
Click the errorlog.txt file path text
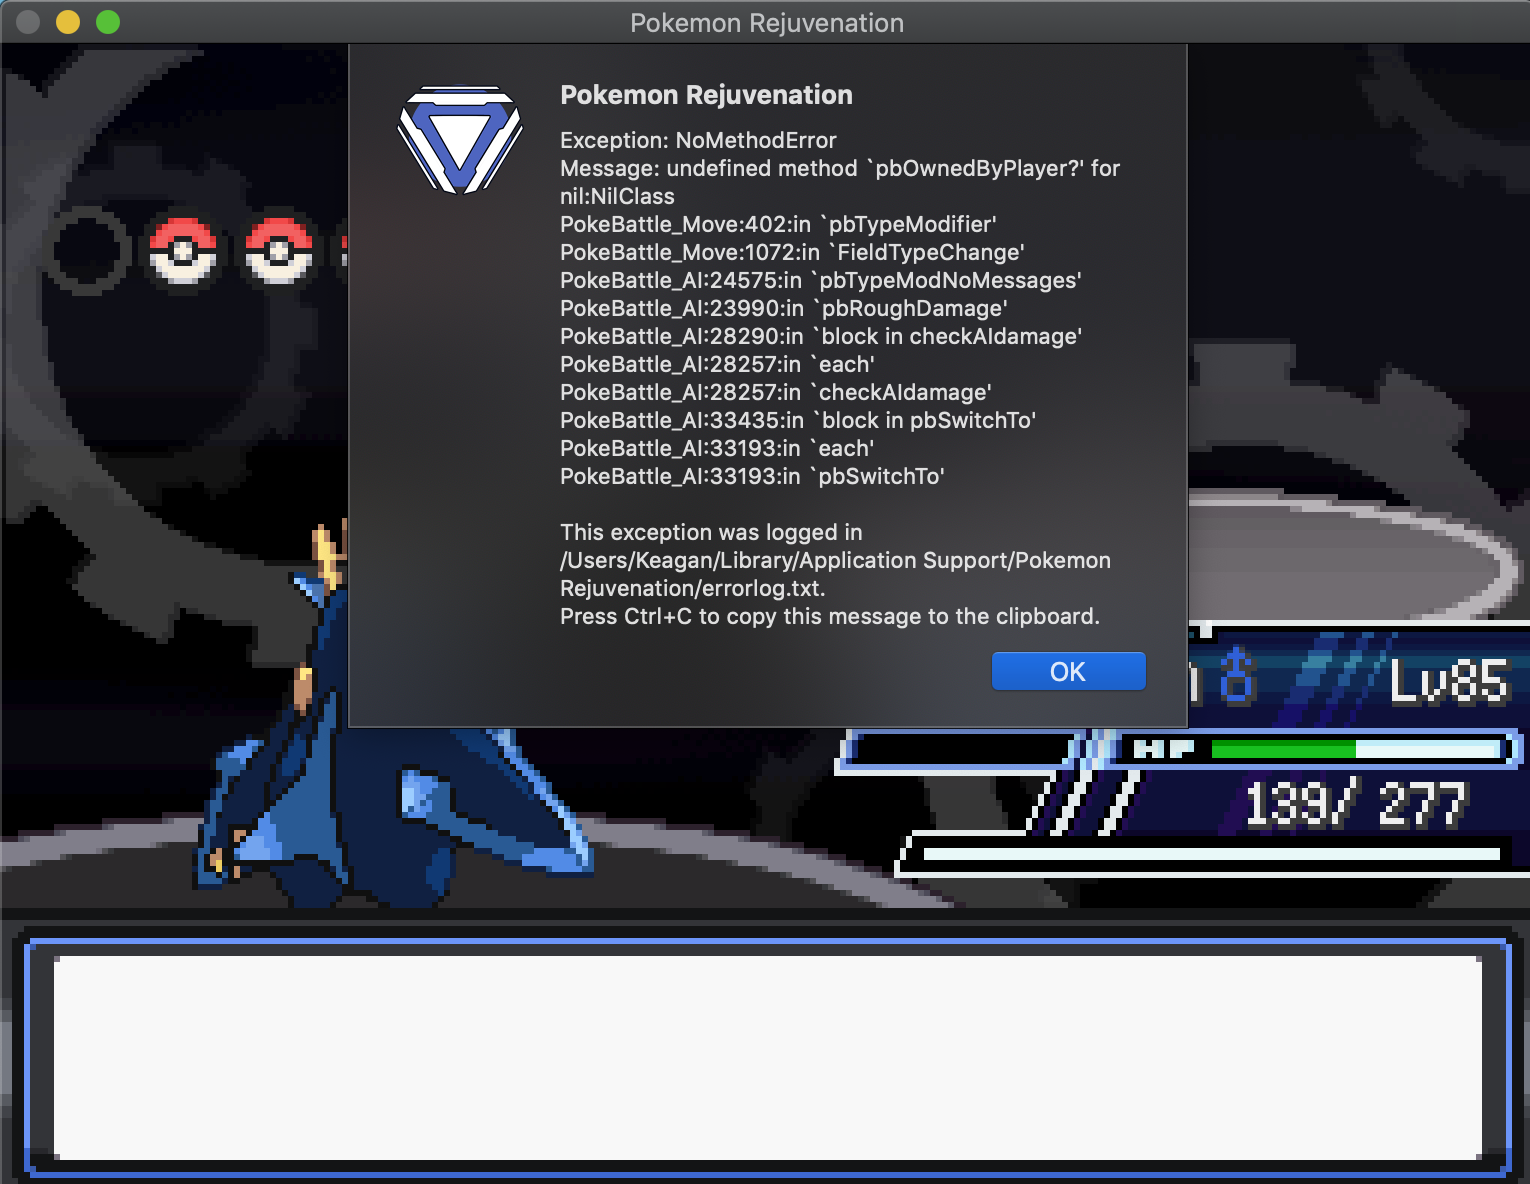pos(835,574)
